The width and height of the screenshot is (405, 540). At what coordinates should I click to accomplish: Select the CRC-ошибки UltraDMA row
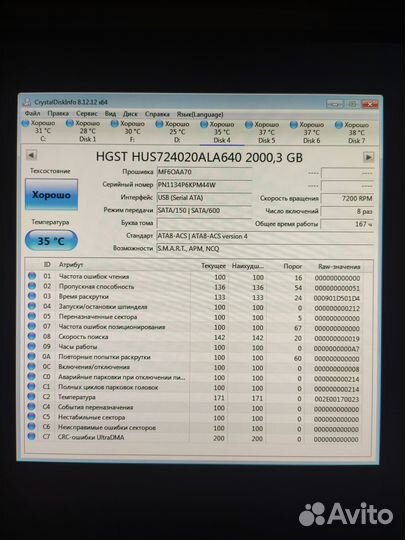[x=195, y=438]
